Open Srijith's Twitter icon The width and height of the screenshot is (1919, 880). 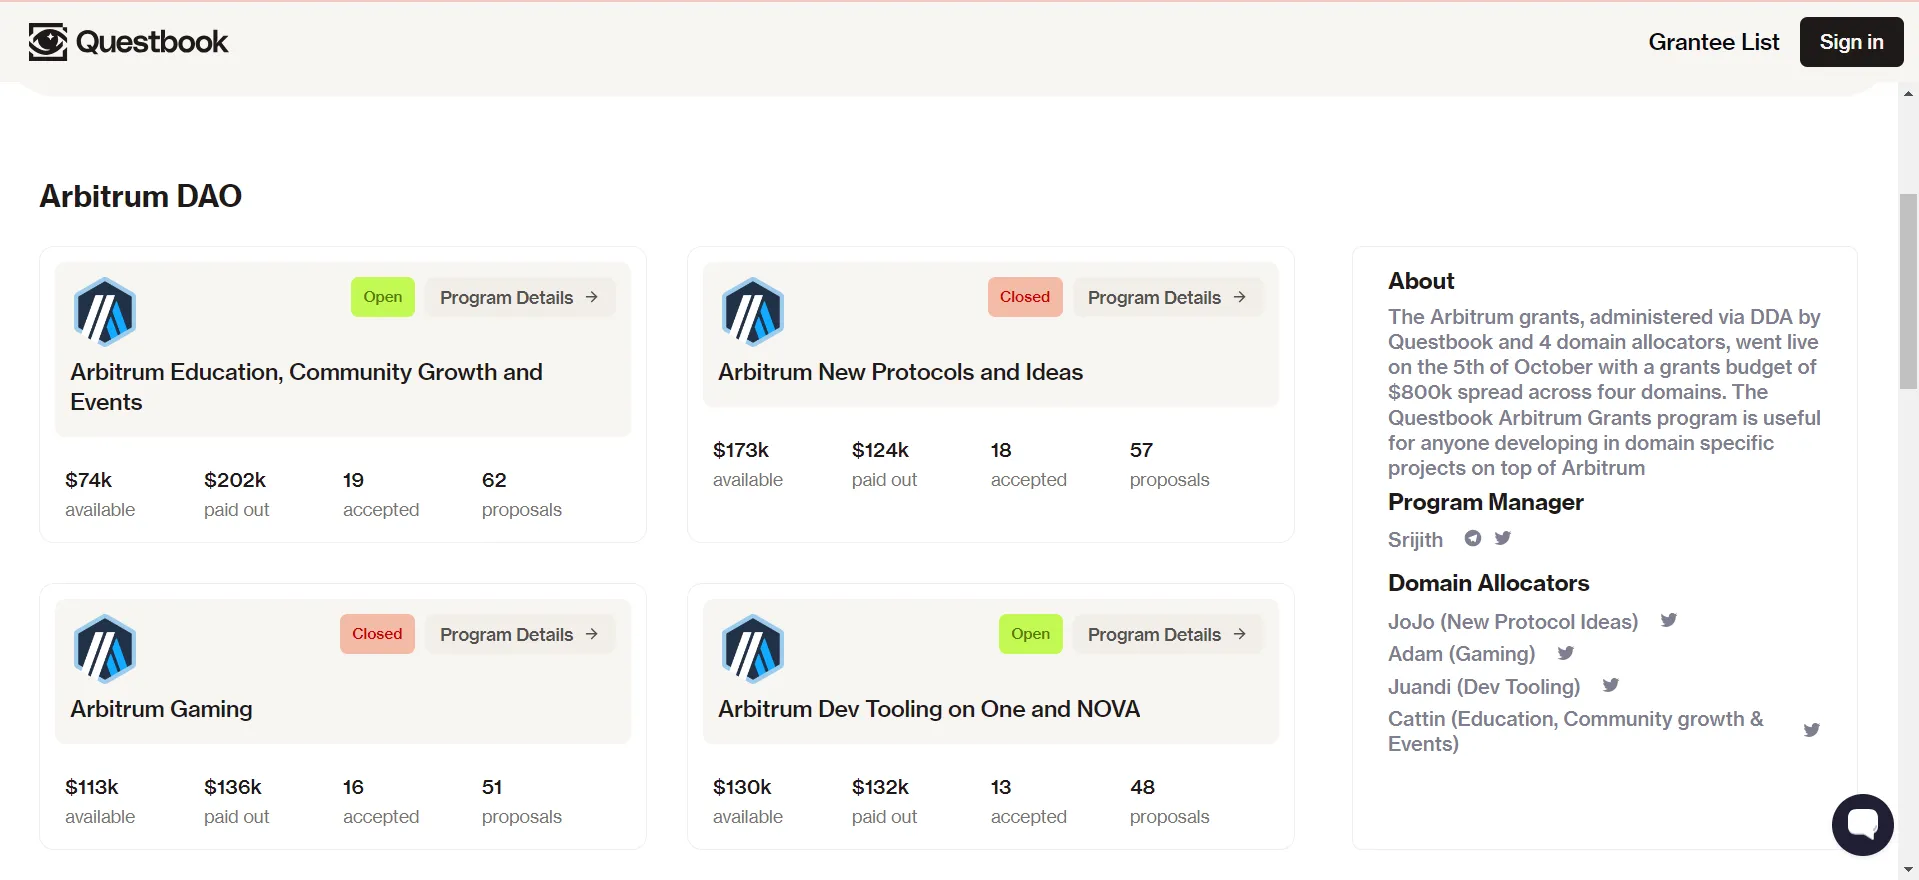1503,538
